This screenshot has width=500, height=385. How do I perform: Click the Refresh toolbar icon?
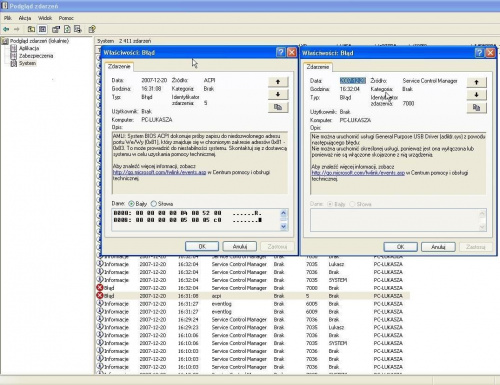pos(67,29)
